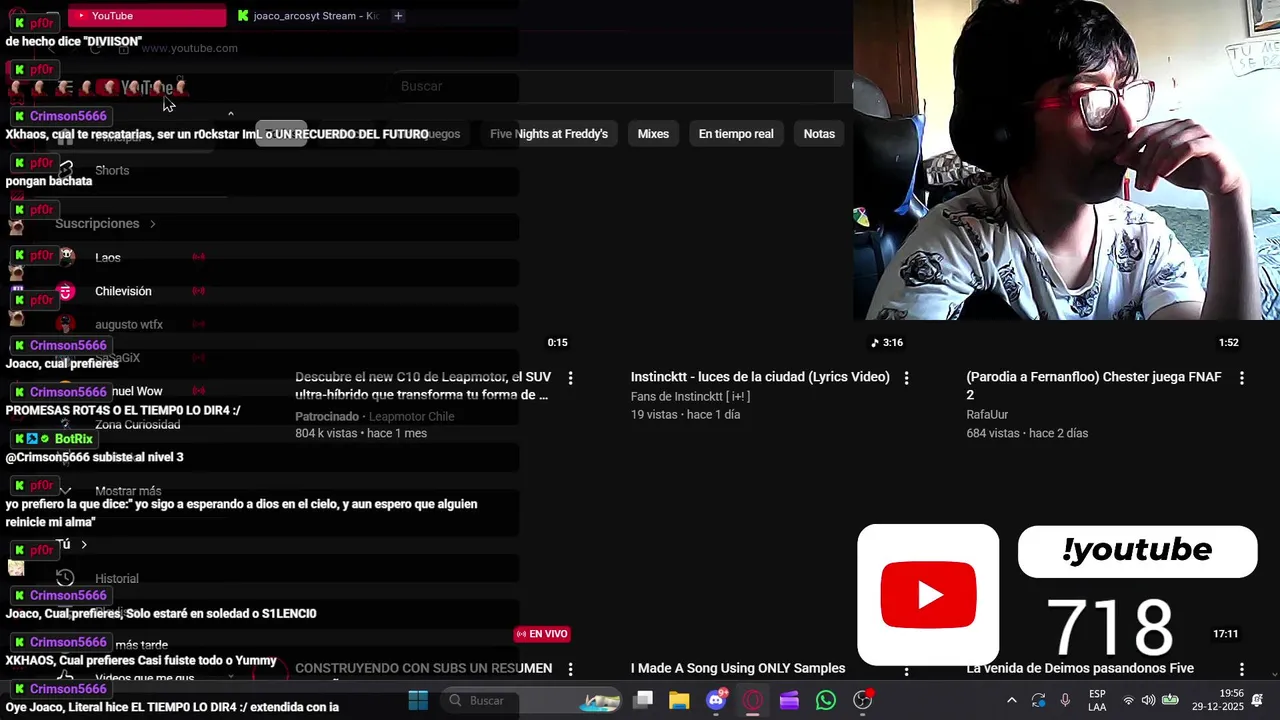Select the Notas filter chip

point(819,134)
